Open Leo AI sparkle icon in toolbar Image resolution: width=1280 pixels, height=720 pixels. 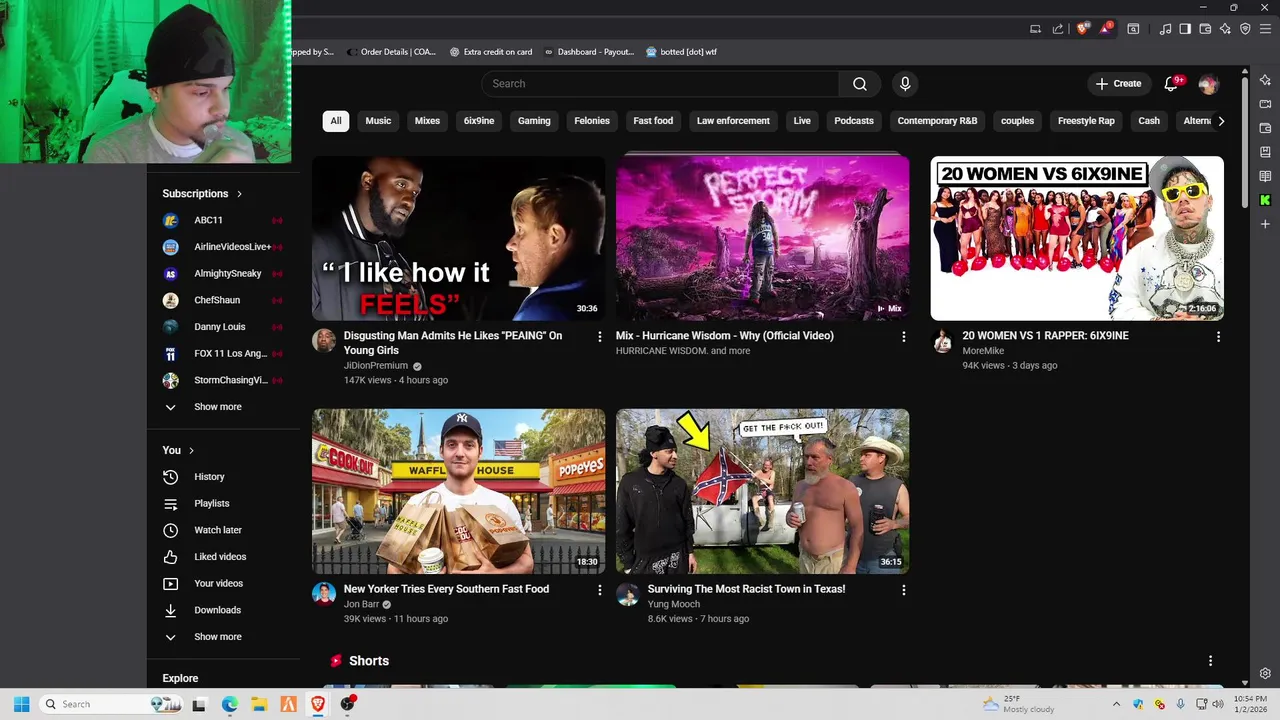coord(1225,29)
